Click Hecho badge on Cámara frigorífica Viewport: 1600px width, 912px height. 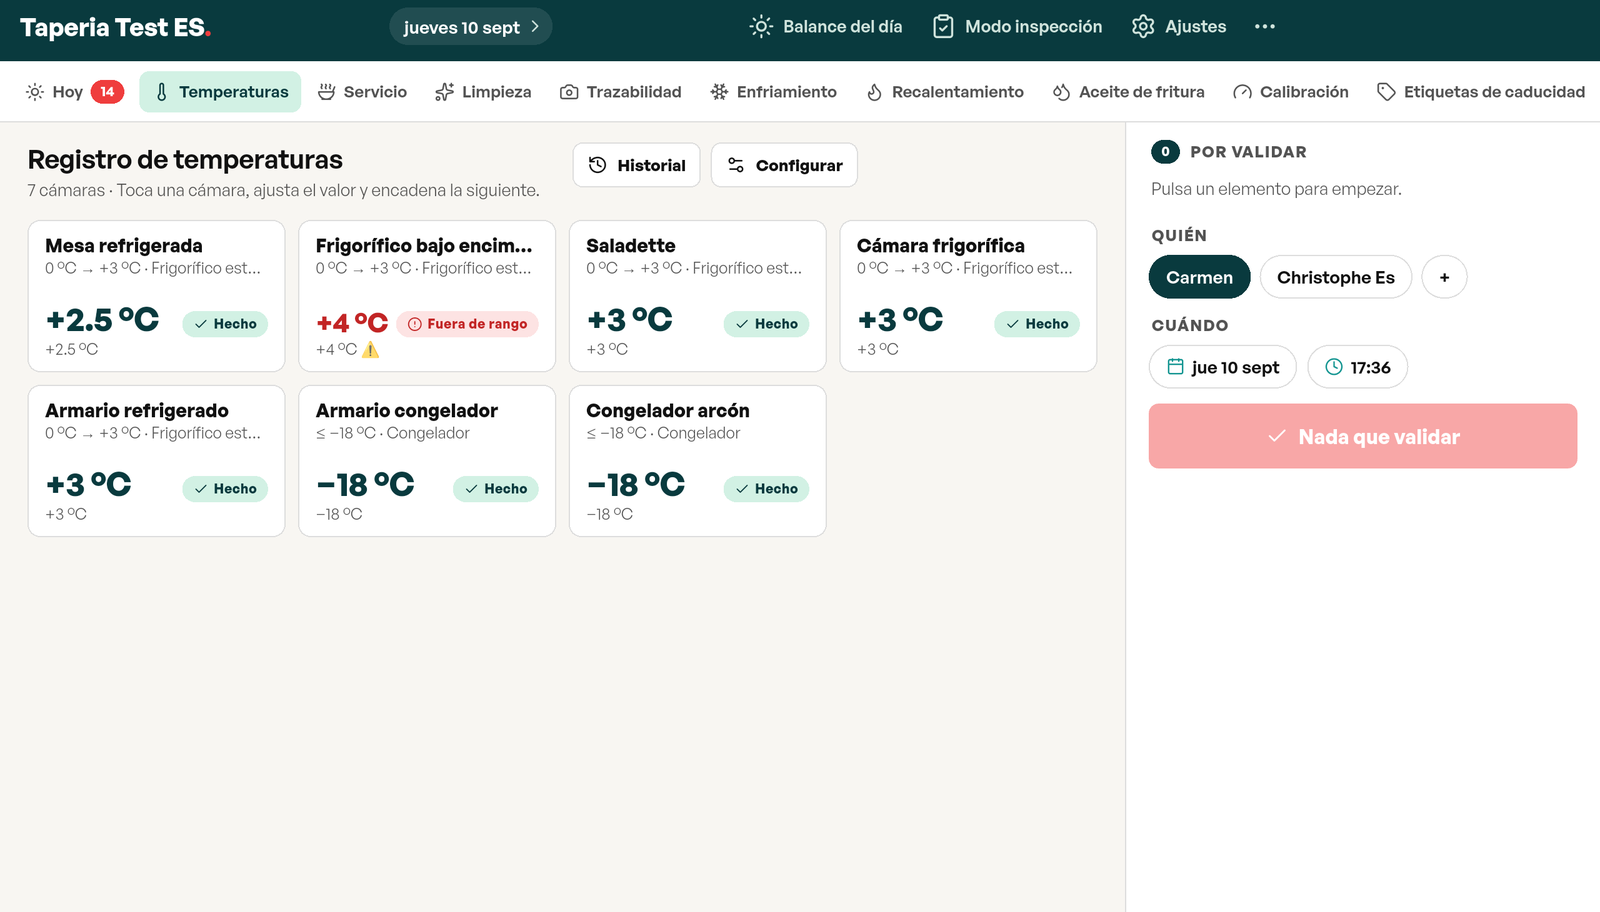point(1037,324)
